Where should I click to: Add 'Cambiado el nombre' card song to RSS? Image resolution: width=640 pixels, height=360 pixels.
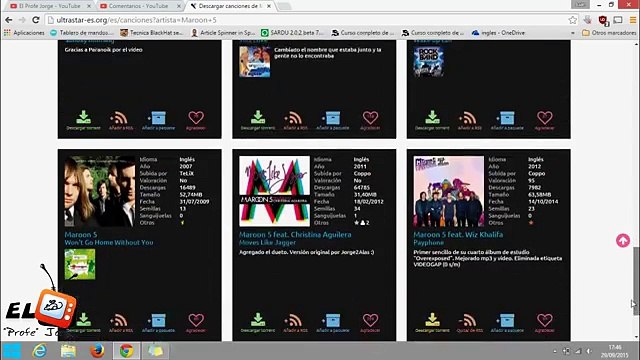coord(295,120)
